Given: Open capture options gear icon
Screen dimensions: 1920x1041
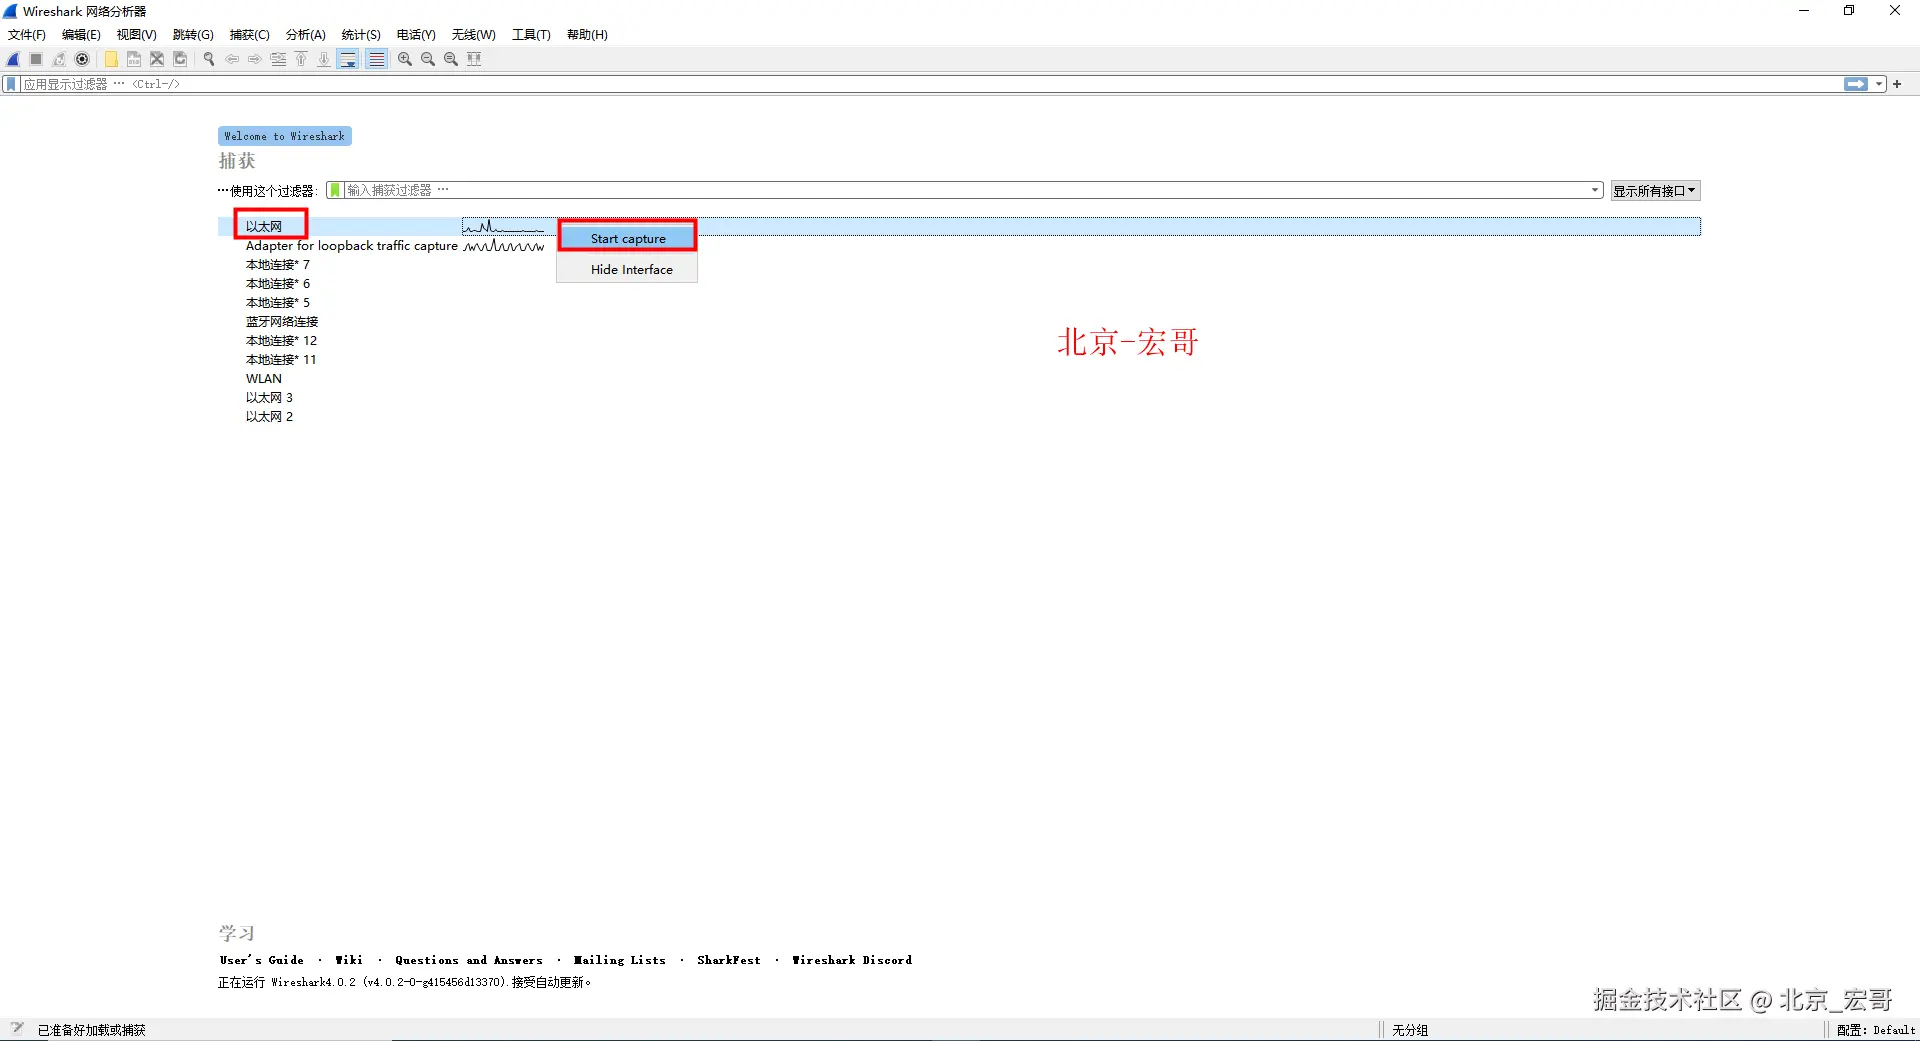Looking at the screenshot, I should coord(82,59).
